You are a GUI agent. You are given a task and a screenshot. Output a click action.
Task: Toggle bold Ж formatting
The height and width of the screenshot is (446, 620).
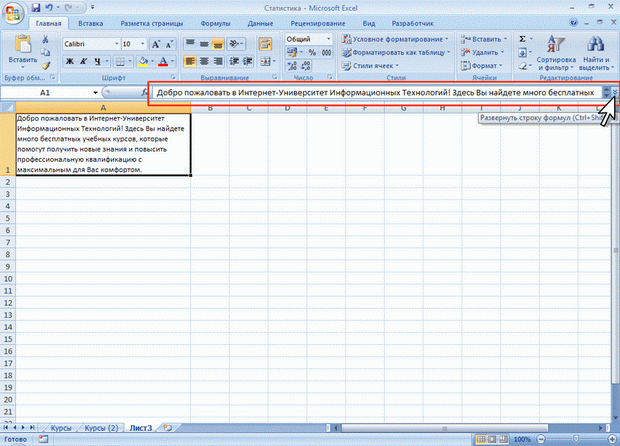pos(70,61)
